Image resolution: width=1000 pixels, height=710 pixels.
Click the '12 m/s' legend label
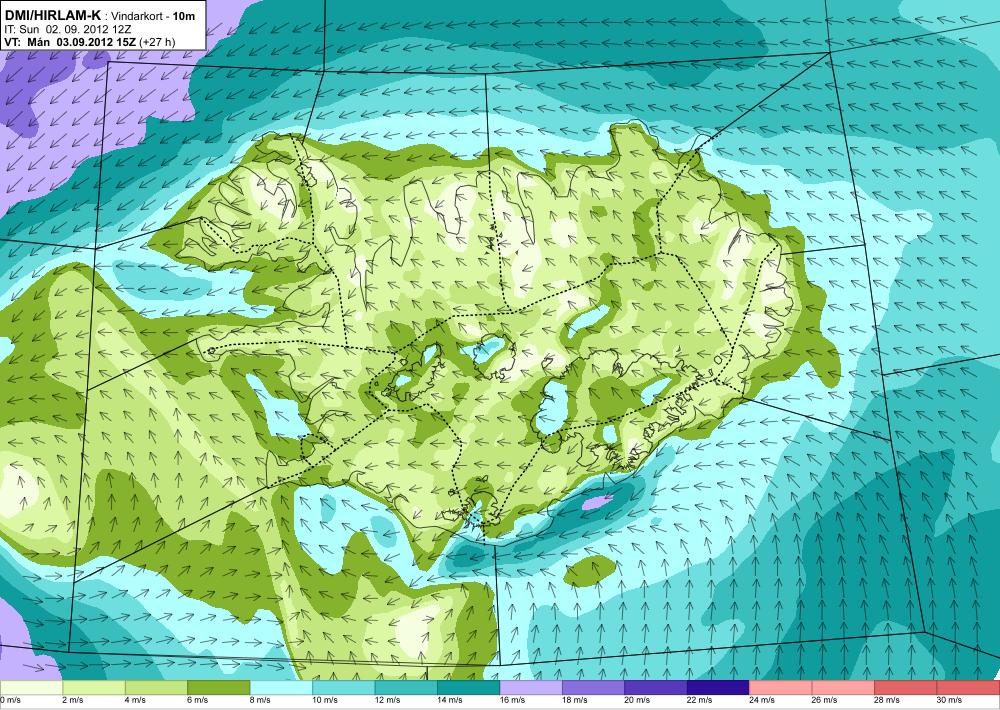click(387, 700)
